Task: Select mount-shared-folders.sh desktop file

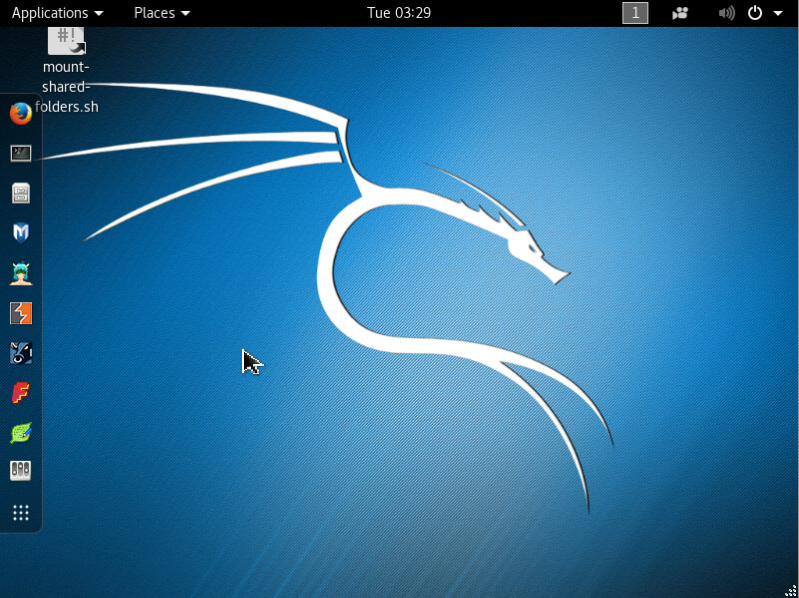Action: pyautogui.click(x=67, y=69)
